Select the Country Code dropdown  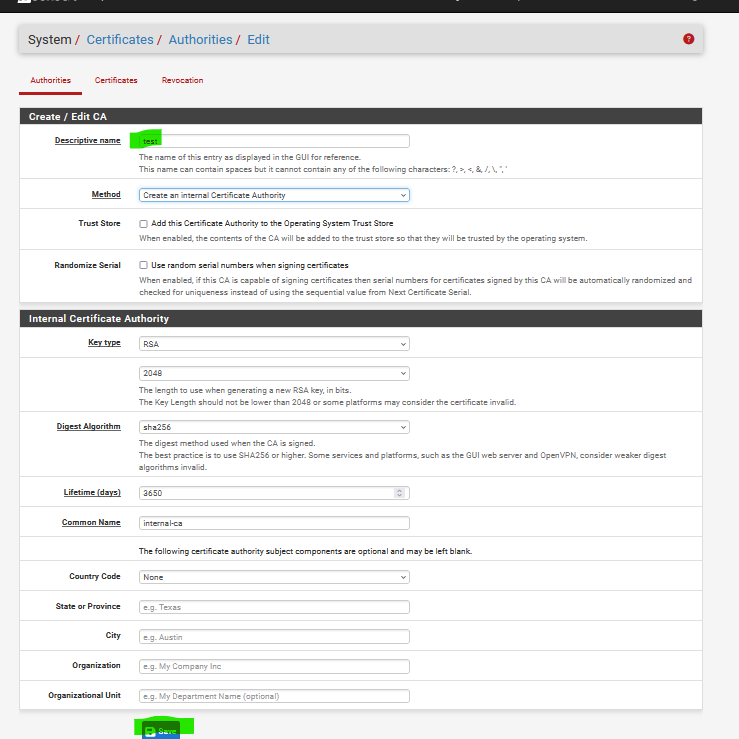274,577
